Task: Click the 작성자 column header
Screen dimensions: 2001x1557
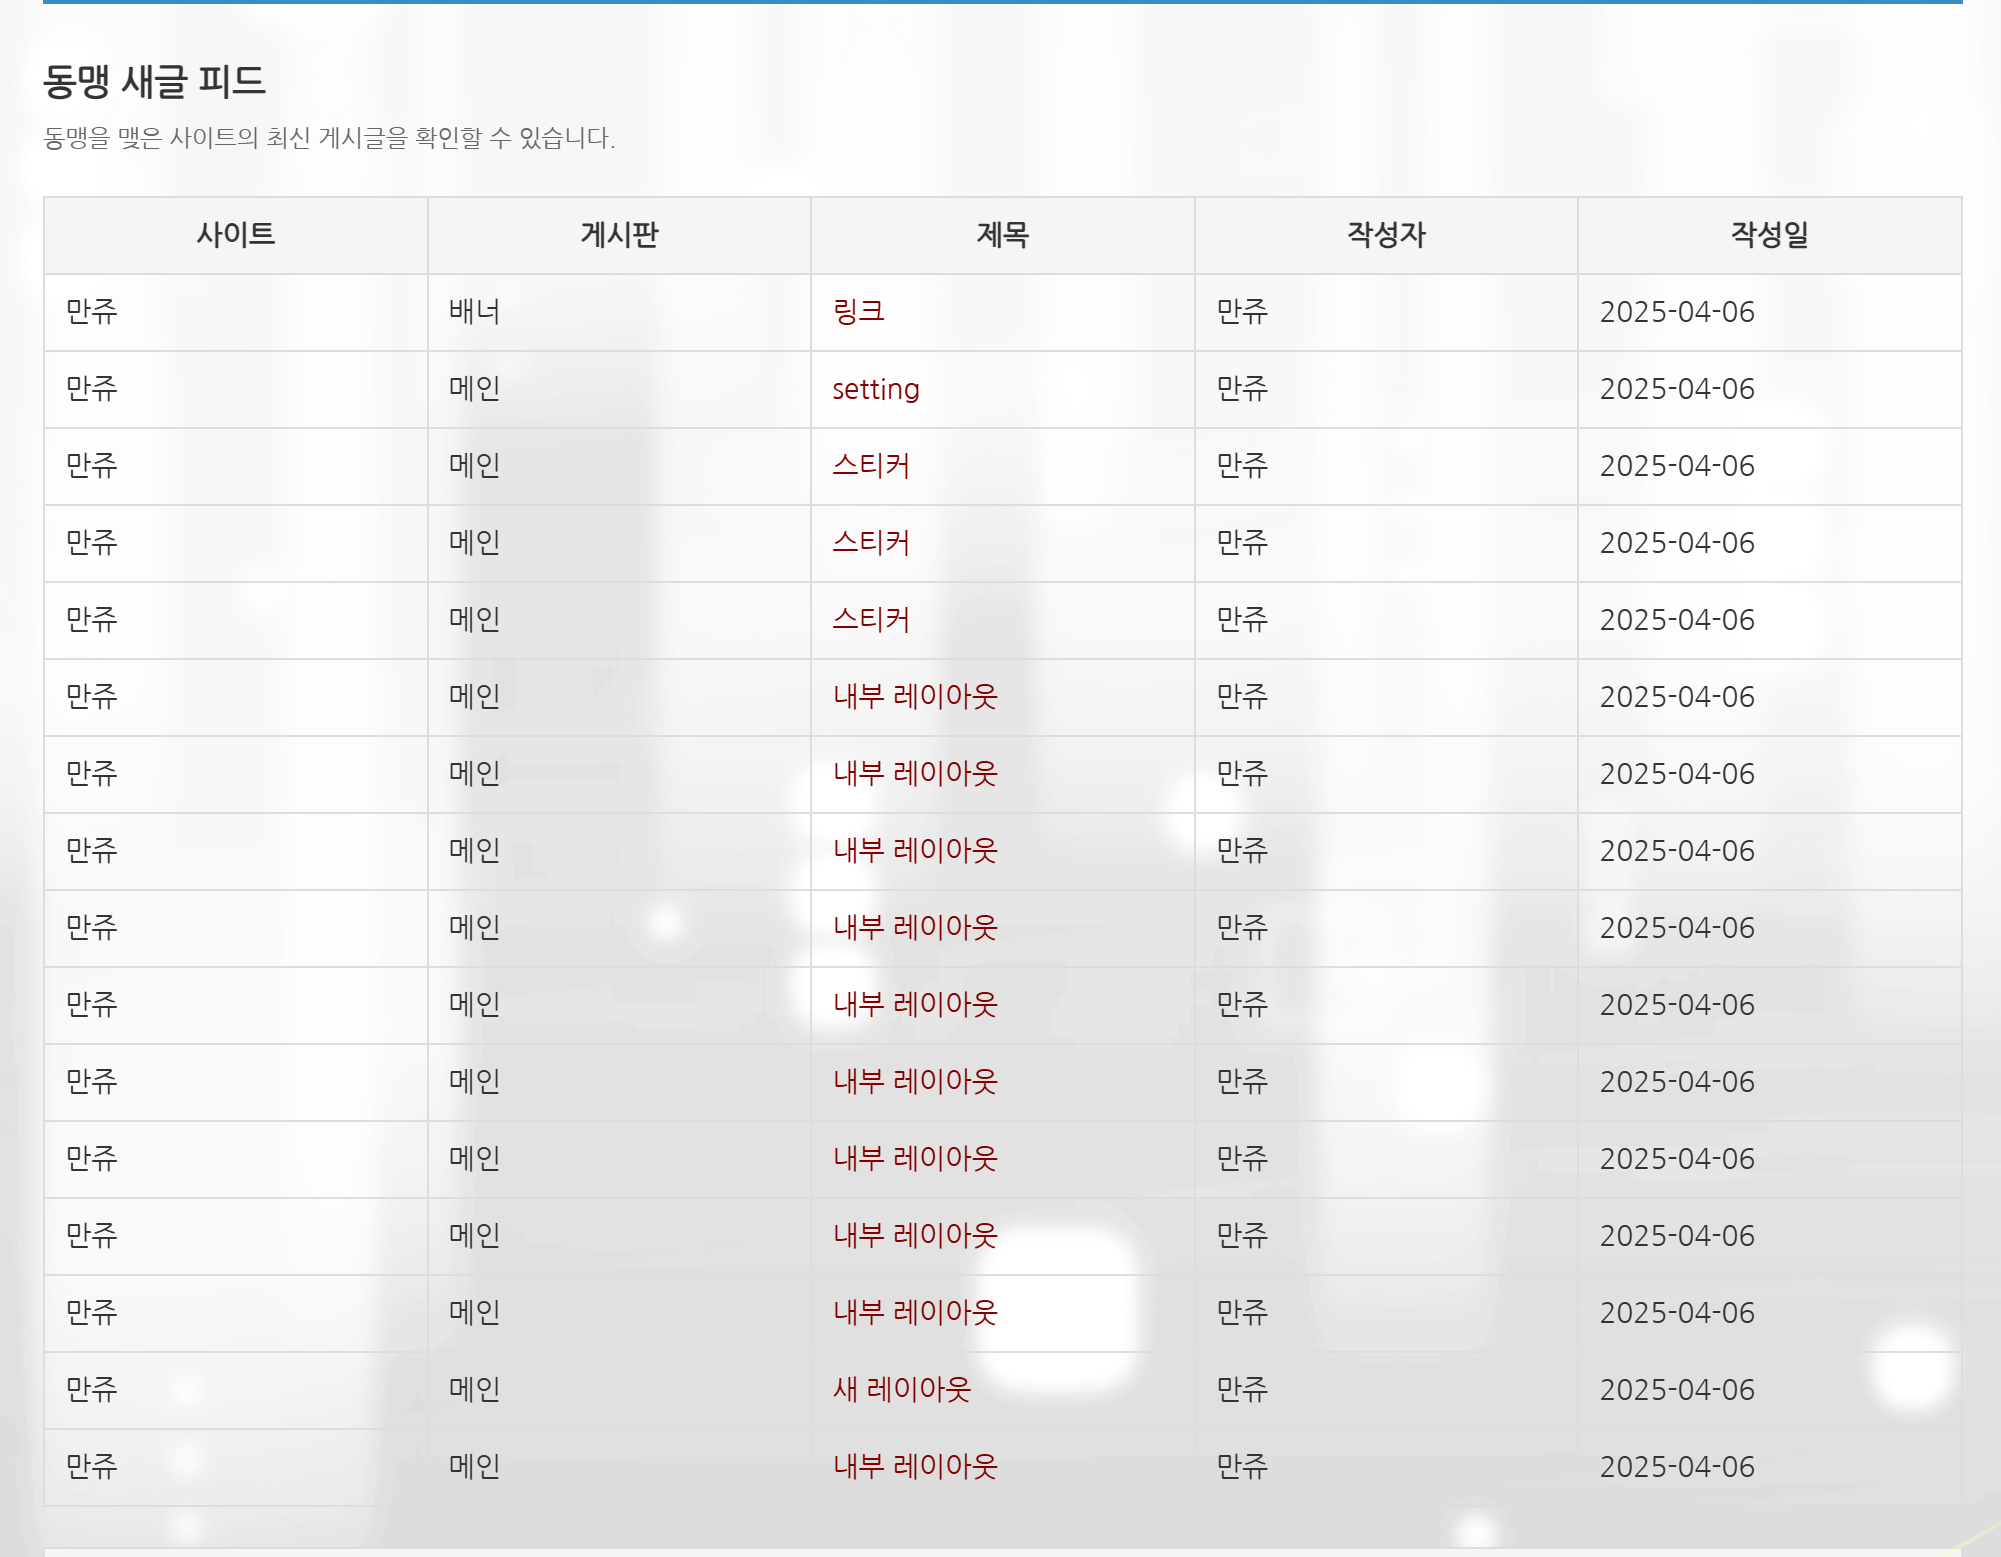Action: tap(1386, 235)
